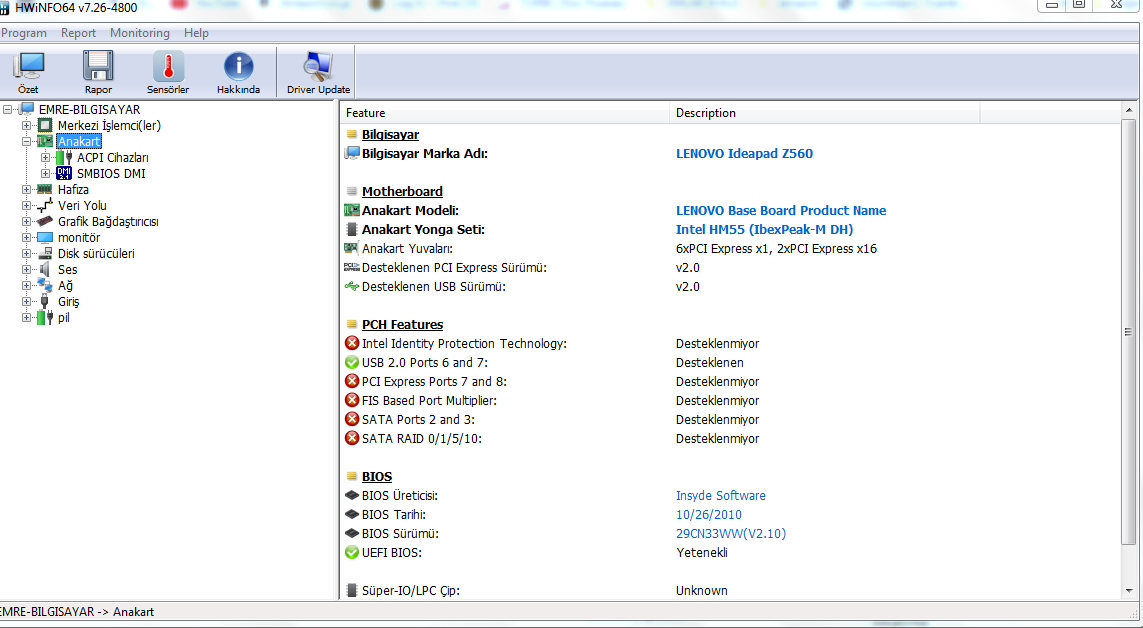Click the EMRE-BILGISAYAR computer icon in tree

[x=27, y=109]
